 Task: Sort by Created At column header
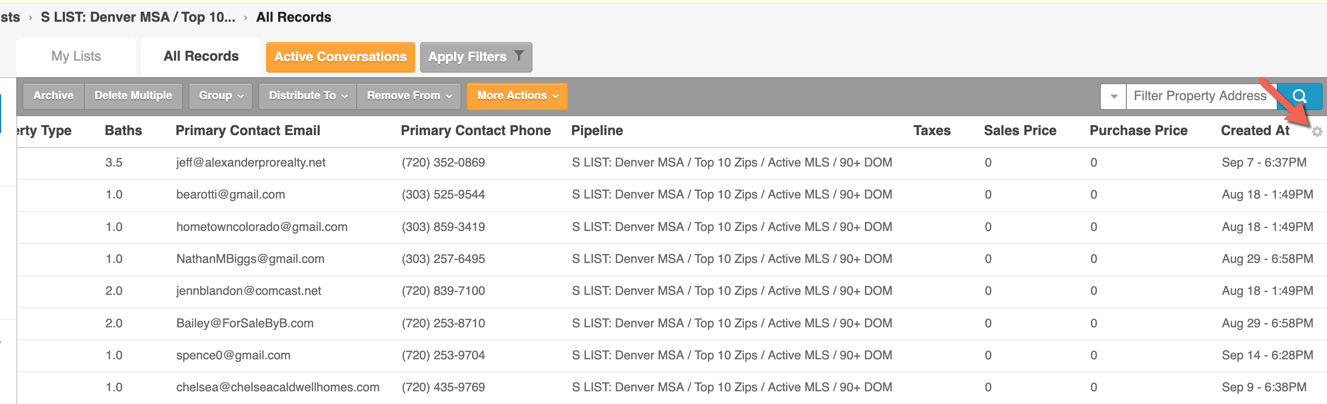click(x=1255, y=131)
